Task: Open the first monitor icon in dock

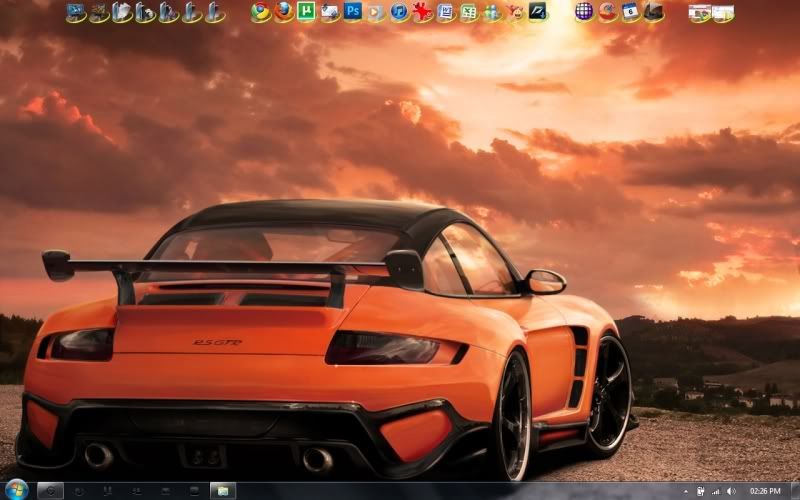Action: [x=76, y=12]
